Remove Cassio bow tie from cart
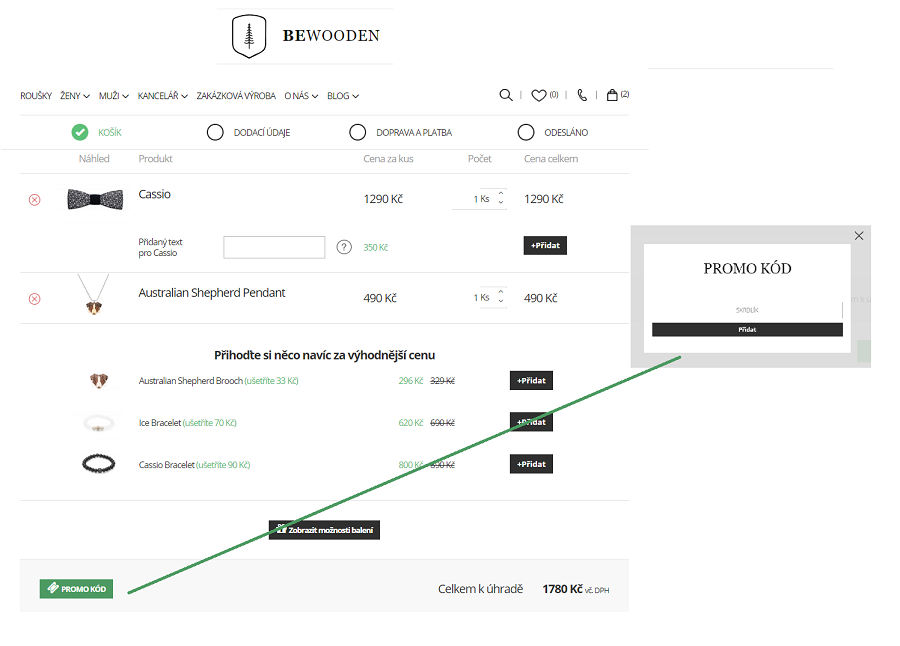This screenshot has height=646, width=900. point(34,200)
